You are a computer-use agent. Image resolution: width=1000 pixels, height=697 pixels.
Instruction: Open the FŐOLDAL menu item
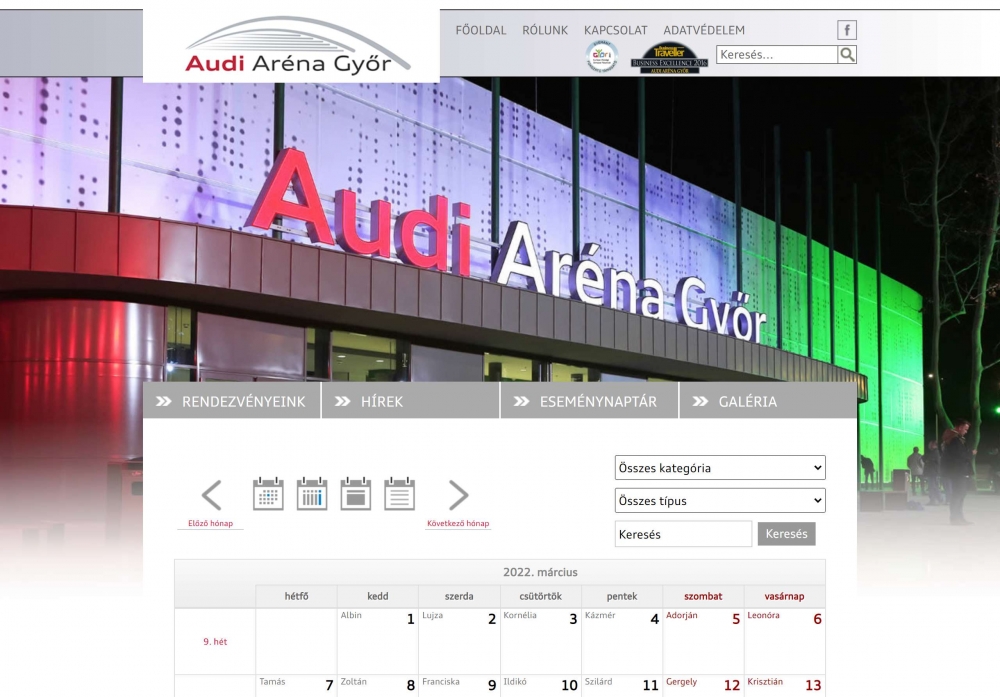pyautogui.click(x=481, y=30)
